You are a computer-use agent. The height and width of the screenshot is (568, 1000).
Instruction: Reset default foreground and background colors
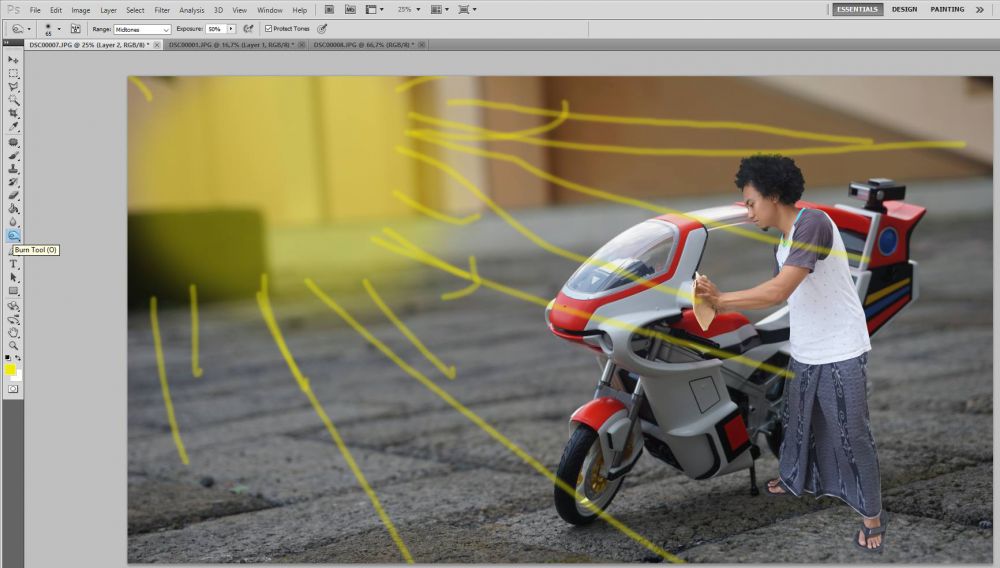pyautogui.click(x=8, y=358)
